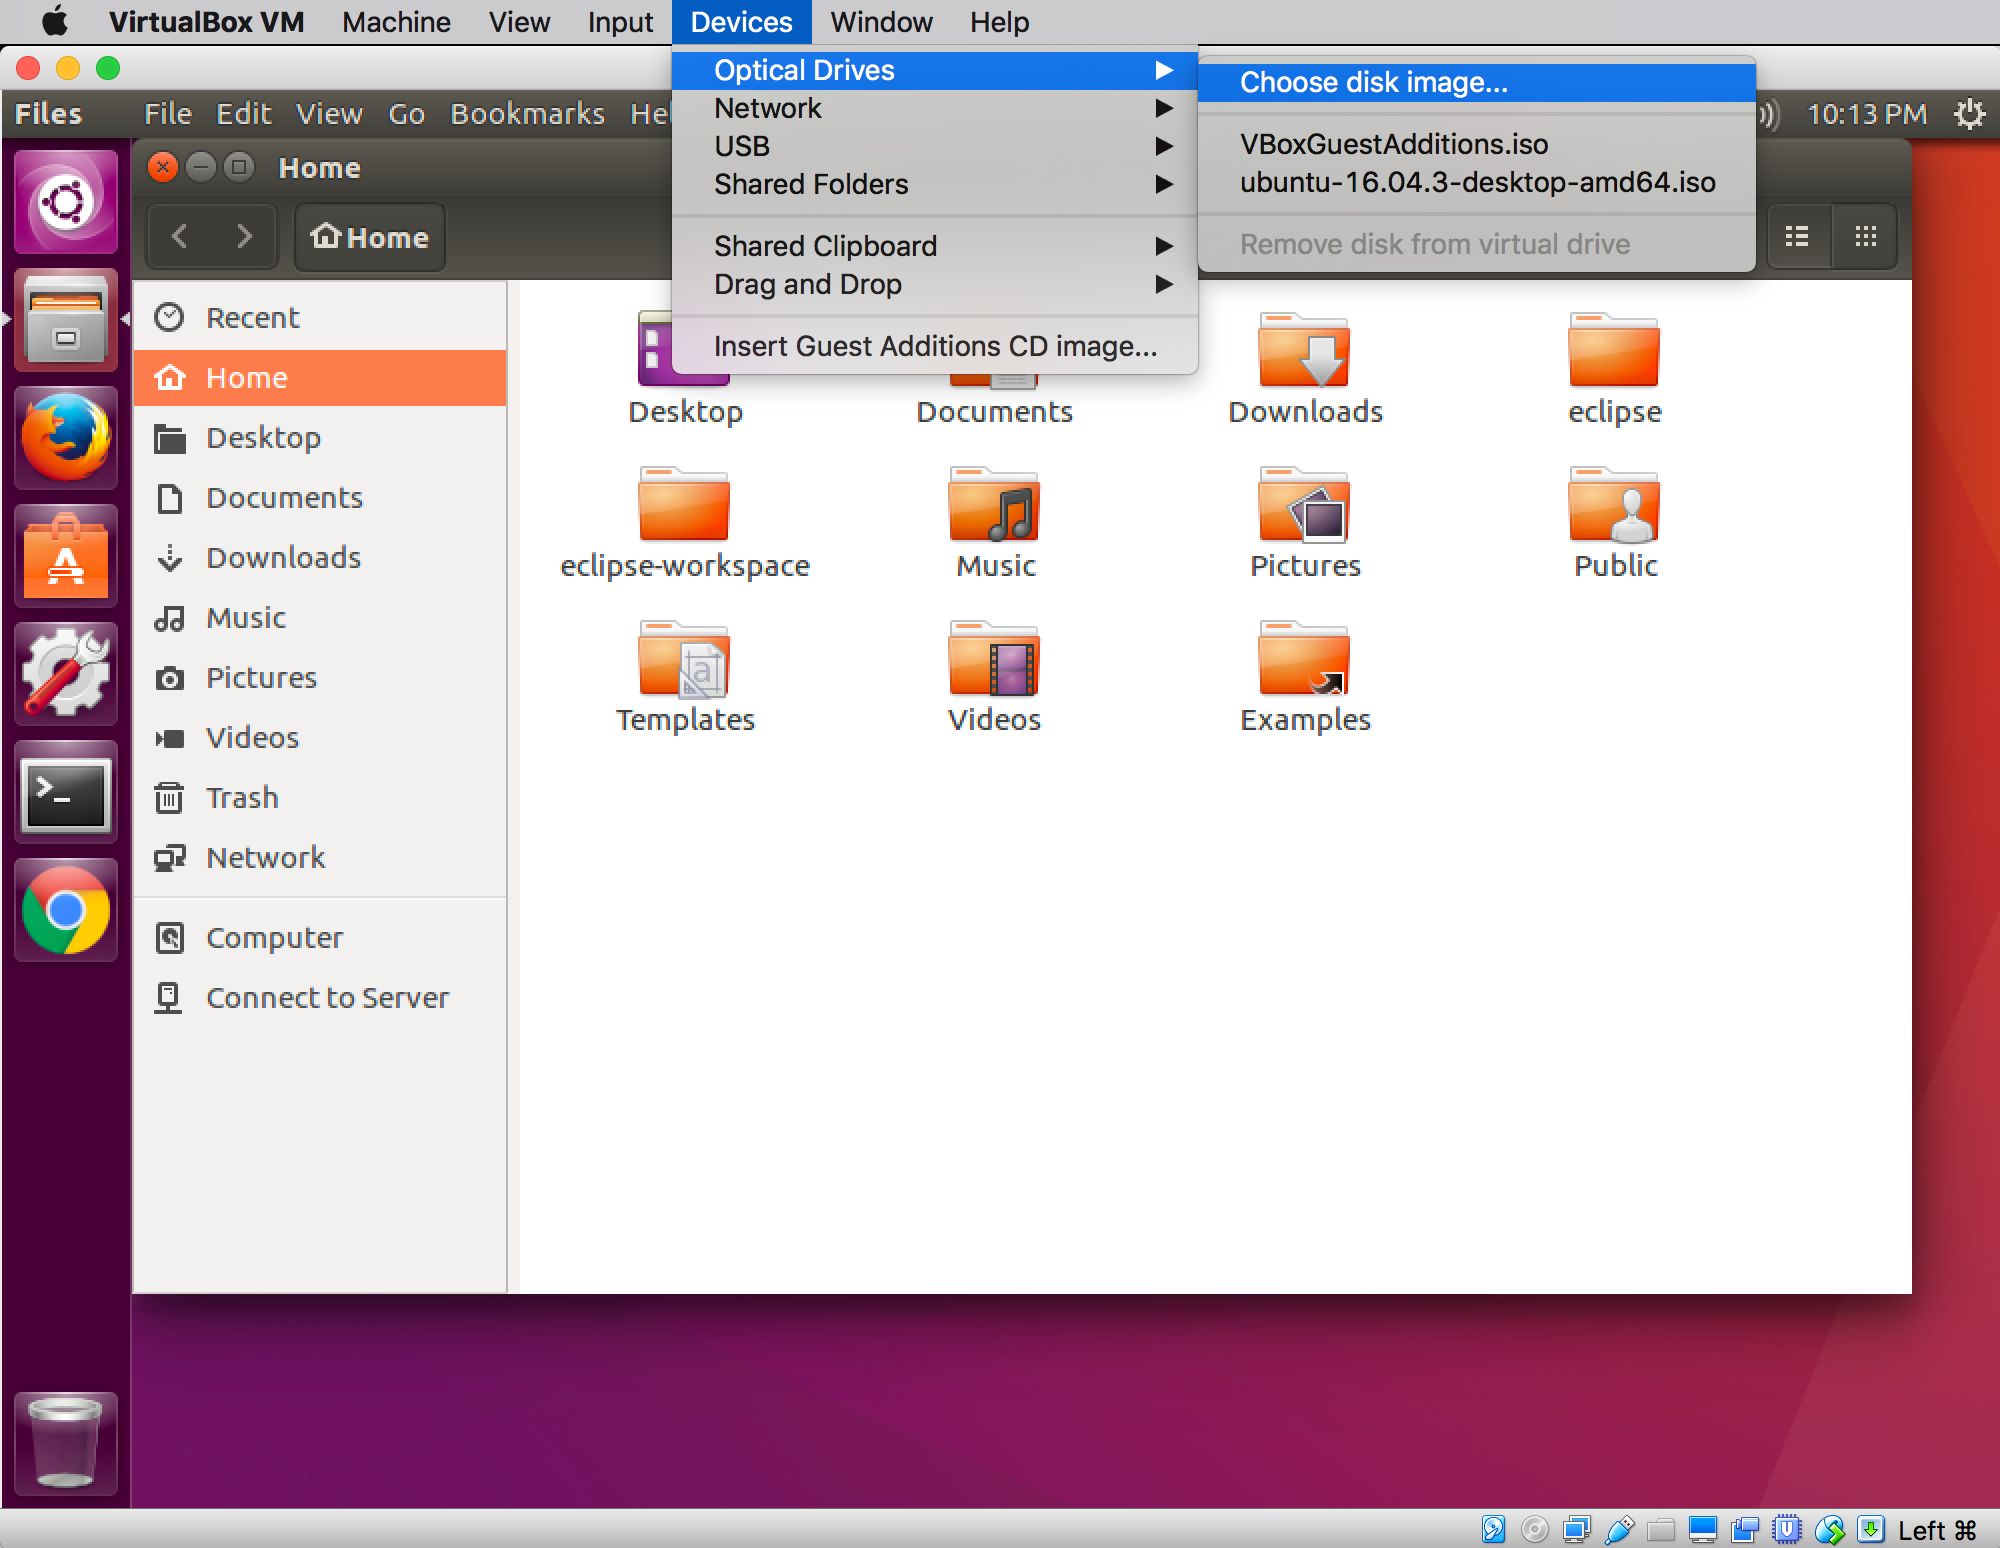Image resolution: width=2000 pixels, height=1548 pixels.
Task: Click display status icon in VirtualBox bar
Action: tap(1703, 1529)
